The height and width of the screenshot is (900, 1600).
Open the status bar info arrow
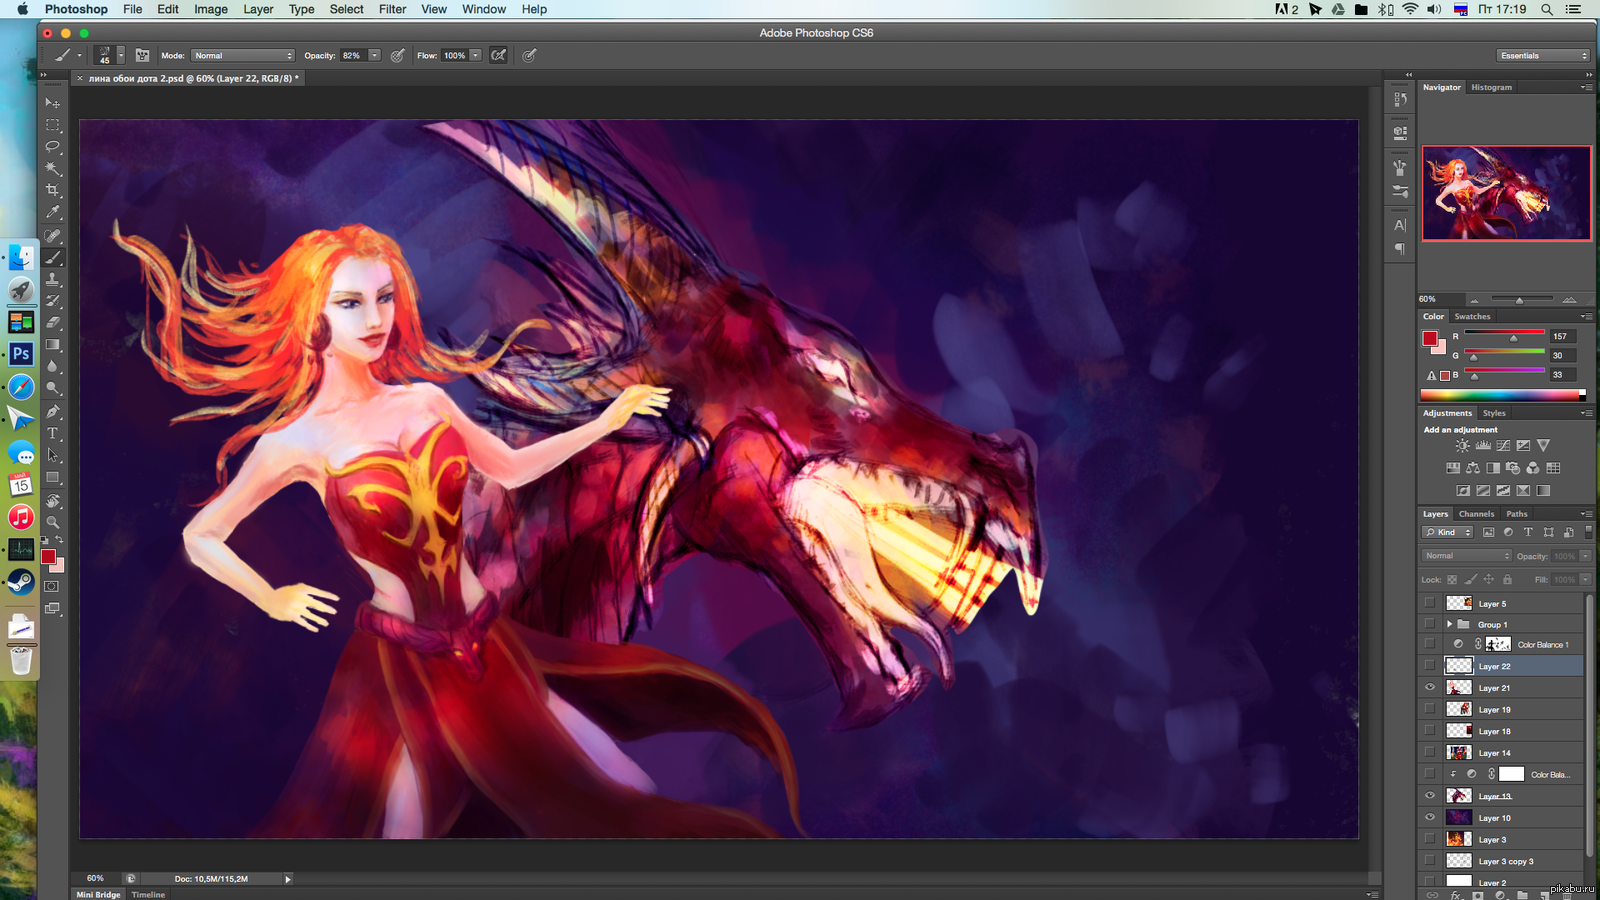click(x=288, y=879)
